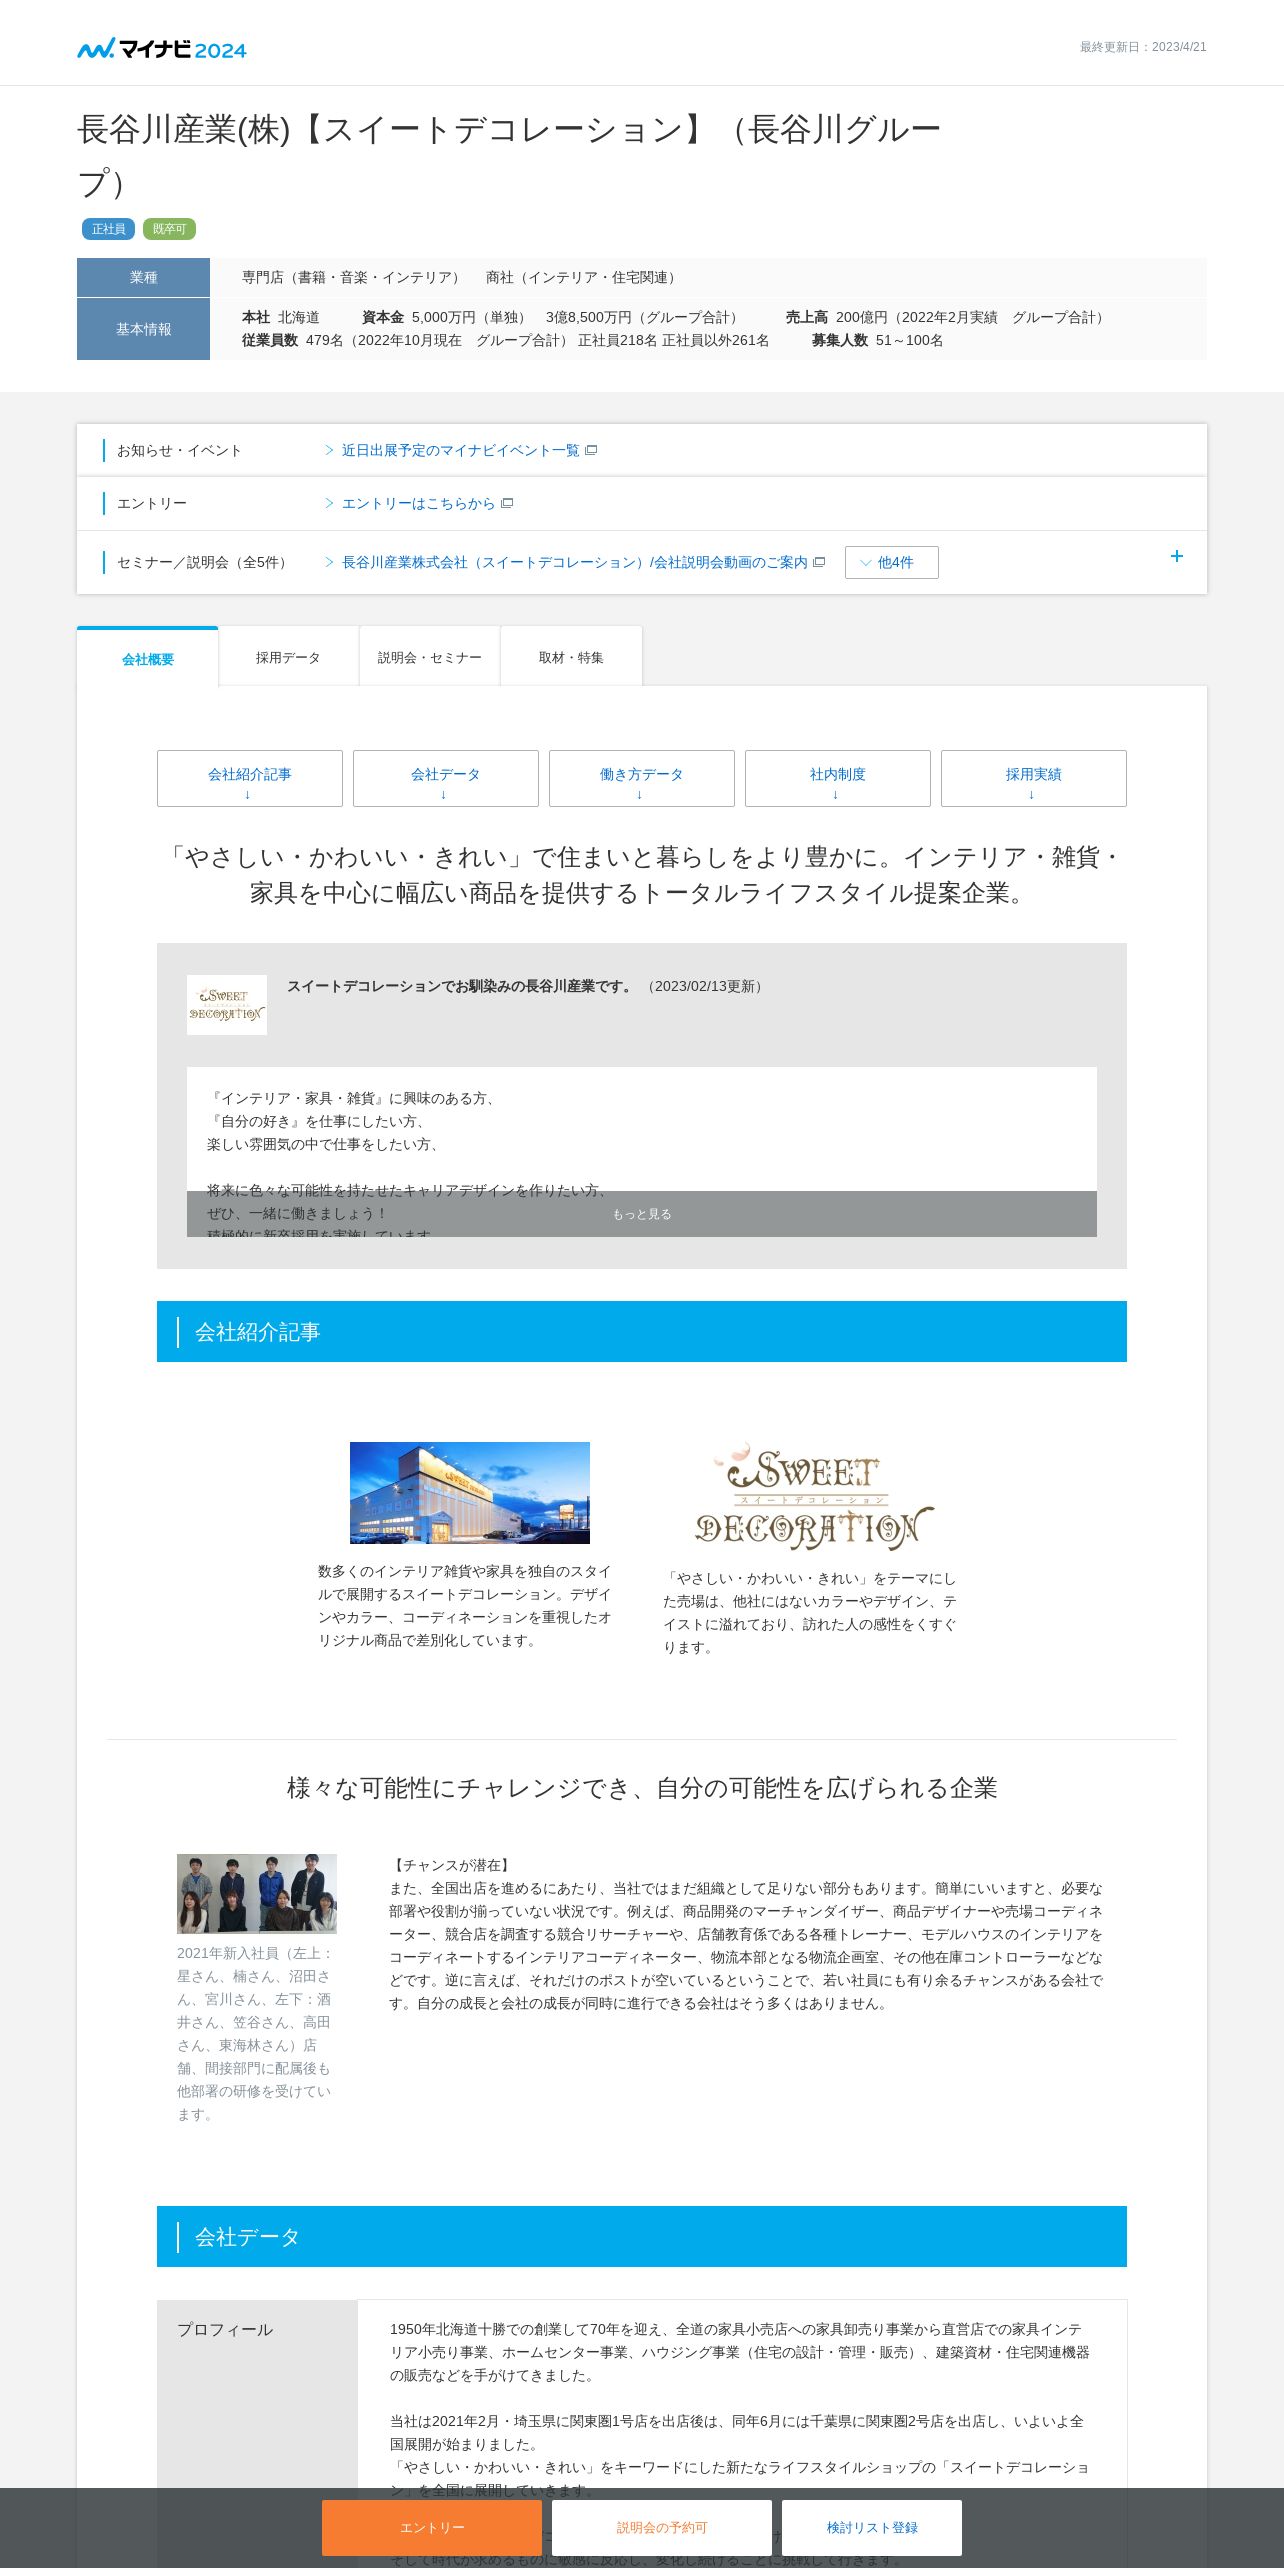The width and height of the screenshot is (1284, 2568).
Task: Jump to 社内制度 section
Action: [837, 778]
